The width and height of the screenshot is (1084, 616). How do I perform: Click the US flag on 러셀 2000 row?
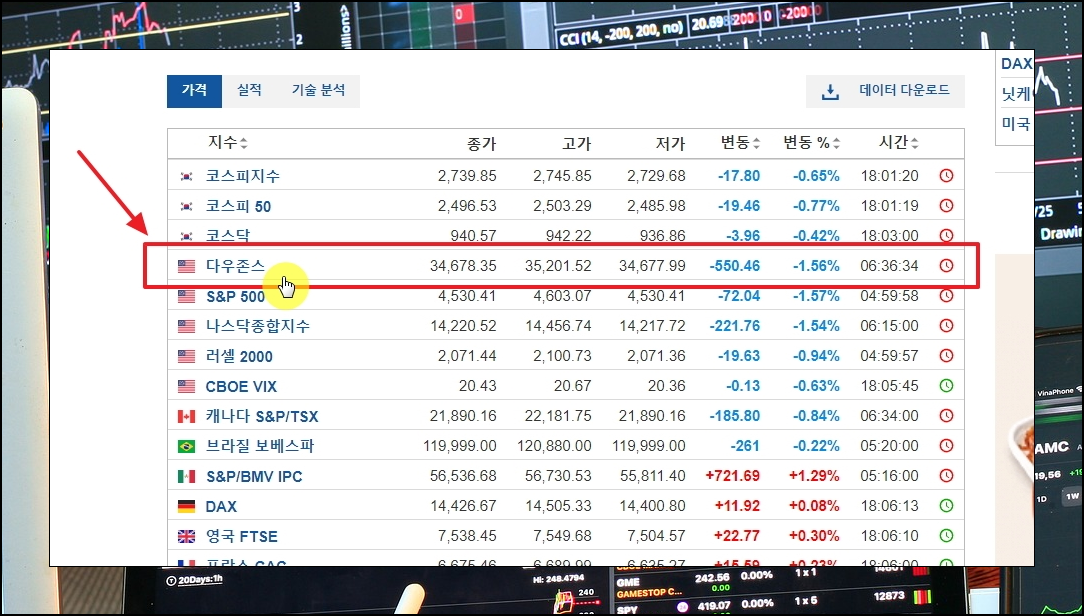point(186,357)
